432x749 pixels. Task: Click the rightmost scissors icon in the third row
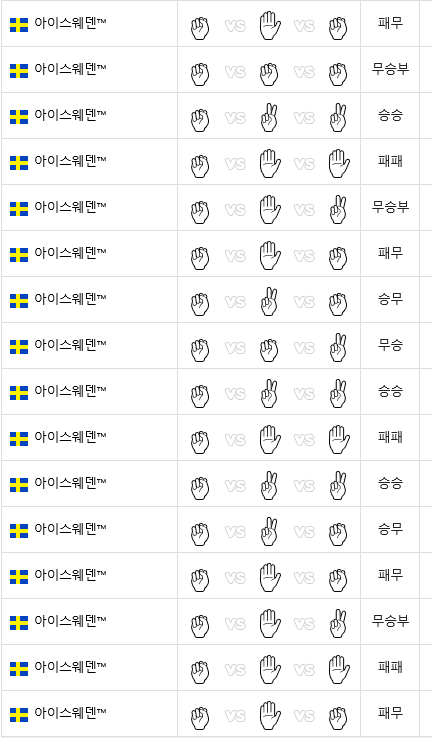click(x=338, y=118)
